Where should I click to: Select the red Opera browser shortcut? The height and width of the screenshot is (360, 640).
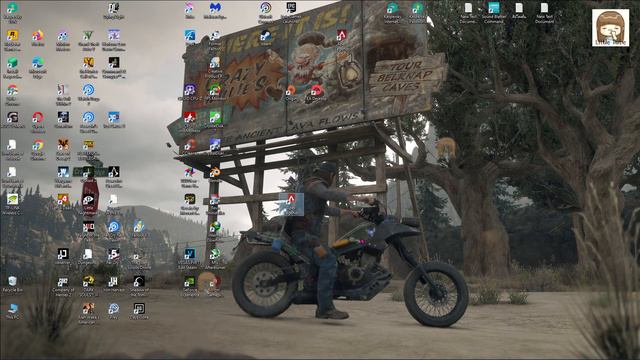pos(38,122)
